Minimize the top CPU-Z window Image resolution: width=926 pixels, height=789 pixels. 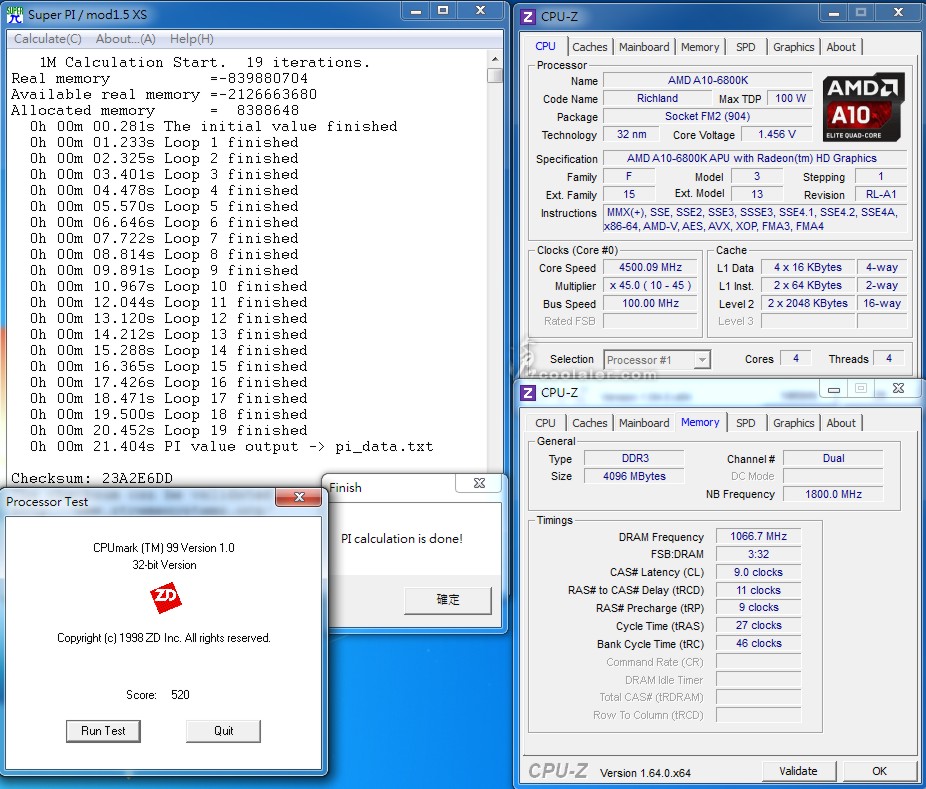coord(834,13)
